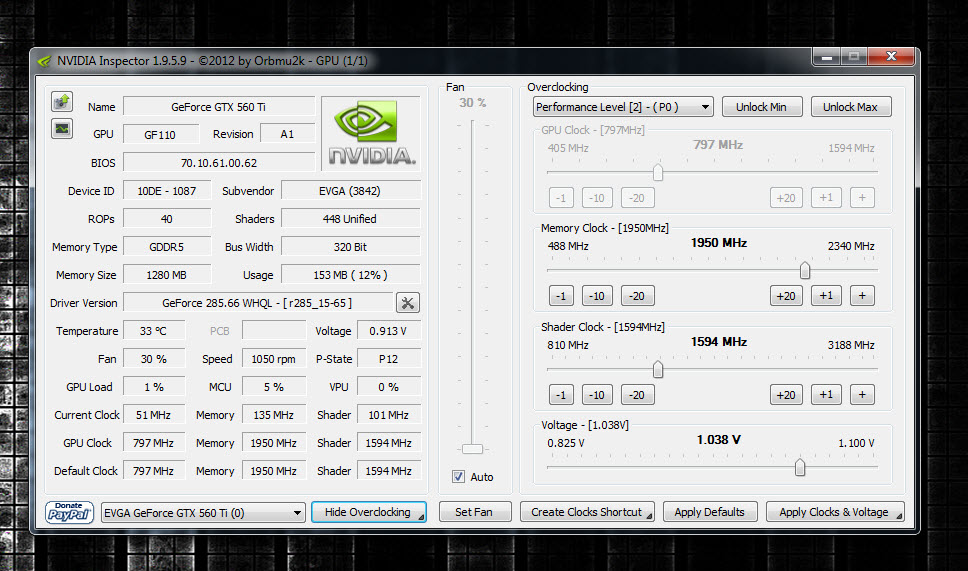Click Memory Clock +20 button
Viewport: 968px width, 571px height.
coord(786,296)
